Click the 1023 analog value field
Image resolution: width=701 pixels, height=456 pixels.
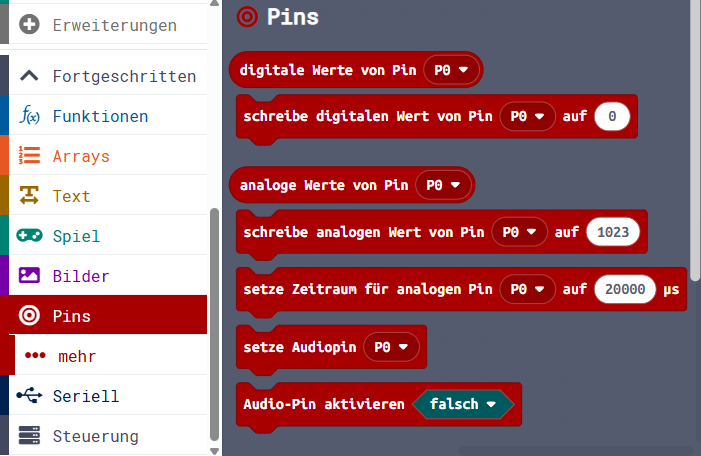click(x=613, y=232)
